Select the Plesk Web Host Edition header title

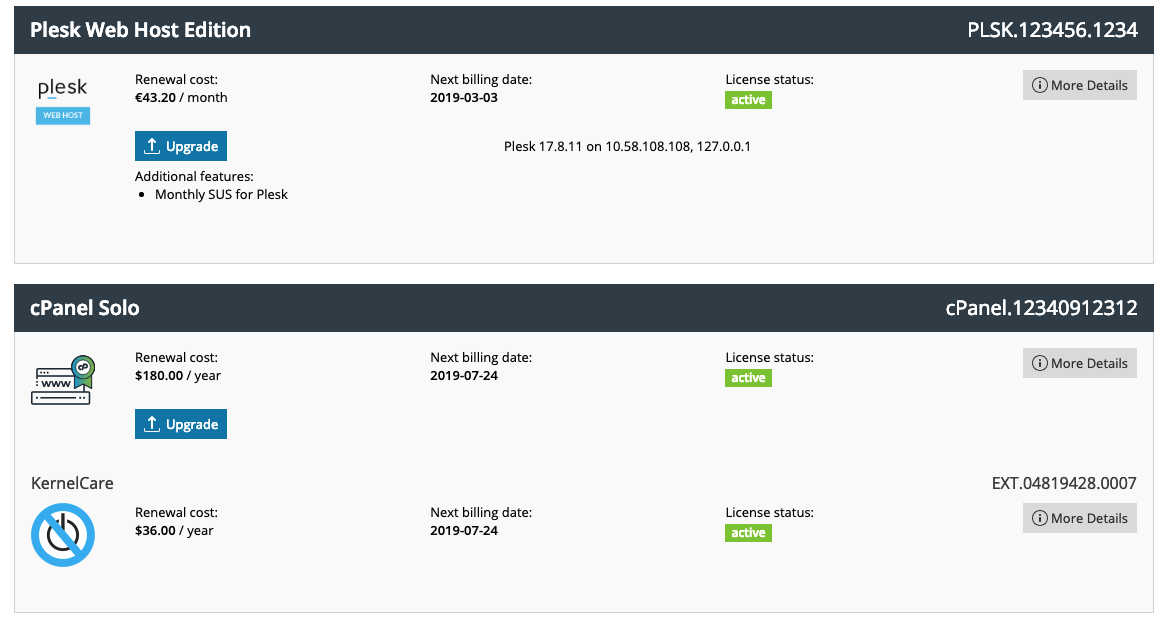[140, 30]
